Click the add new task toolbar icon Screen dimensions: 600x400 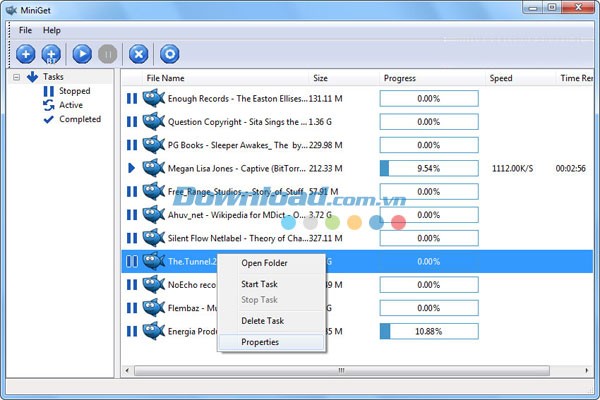click(25, 54)
